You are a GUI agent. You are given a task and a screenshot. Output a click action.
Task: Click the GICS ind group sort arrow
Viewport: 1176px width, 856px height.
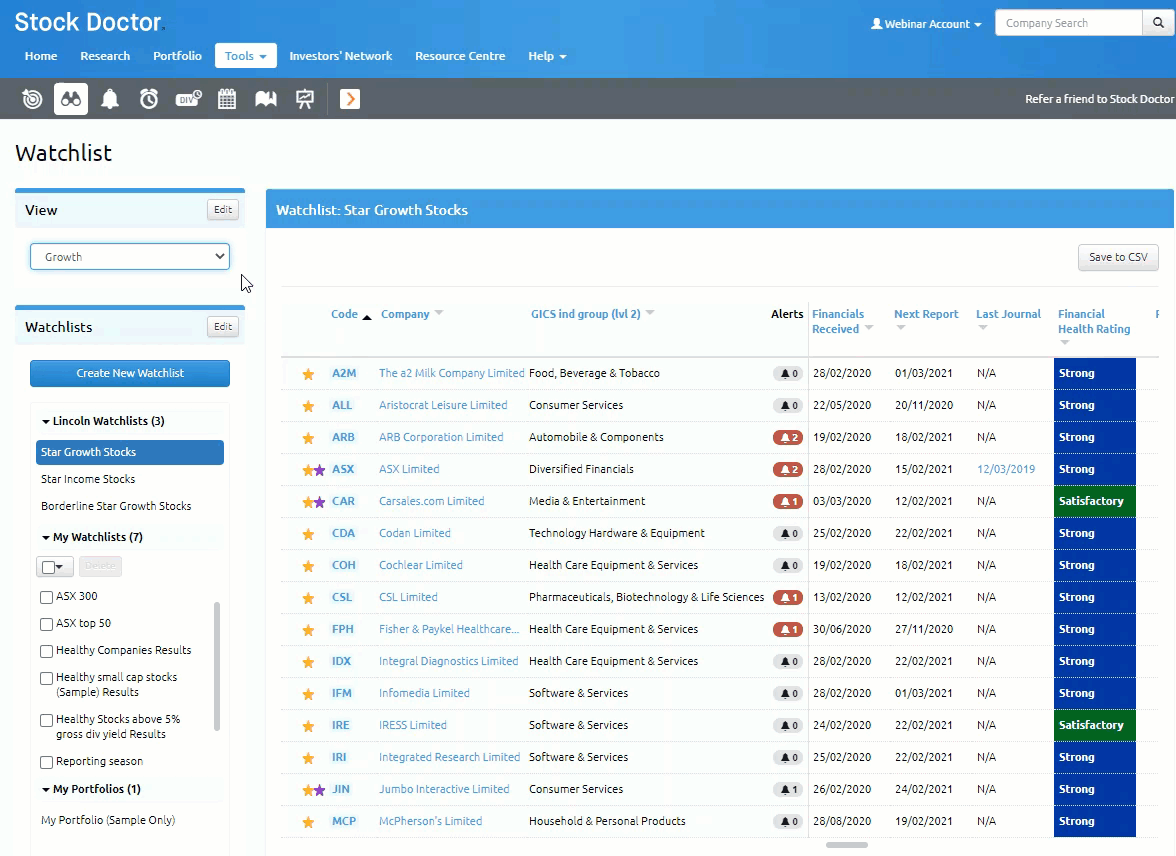click(650, 314)
